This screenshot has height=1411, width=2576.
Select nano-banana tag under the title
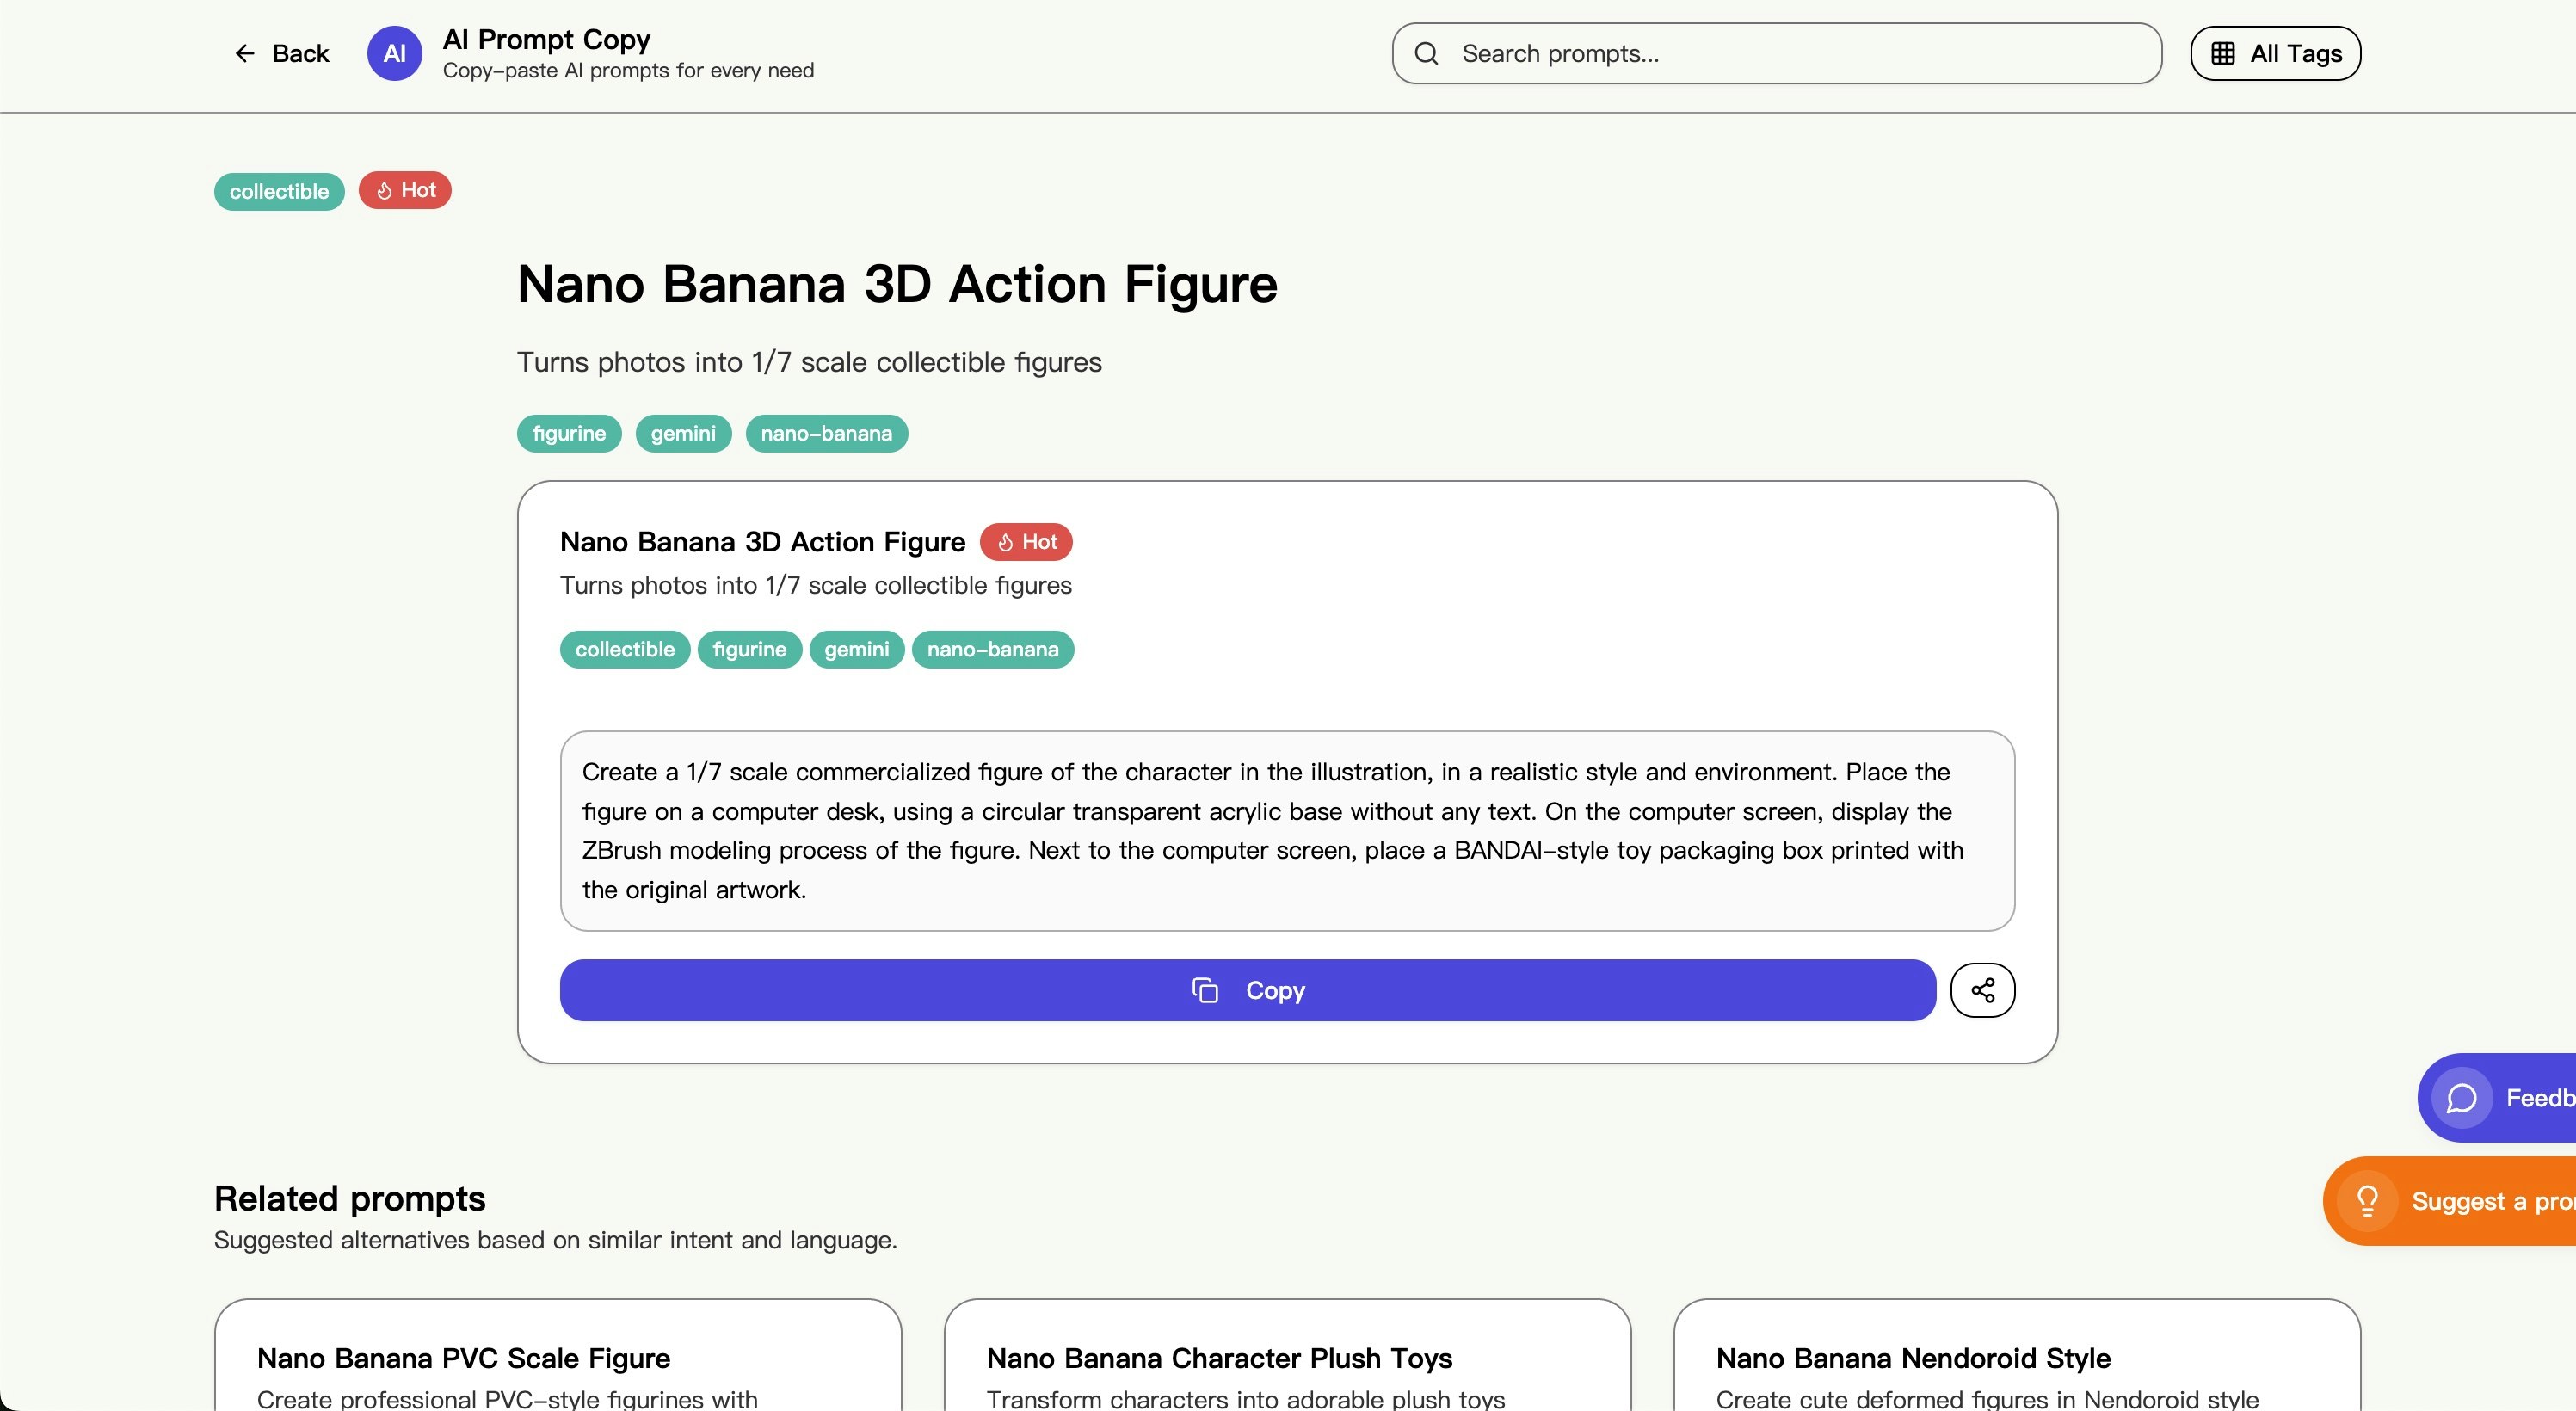coord(826,434)
